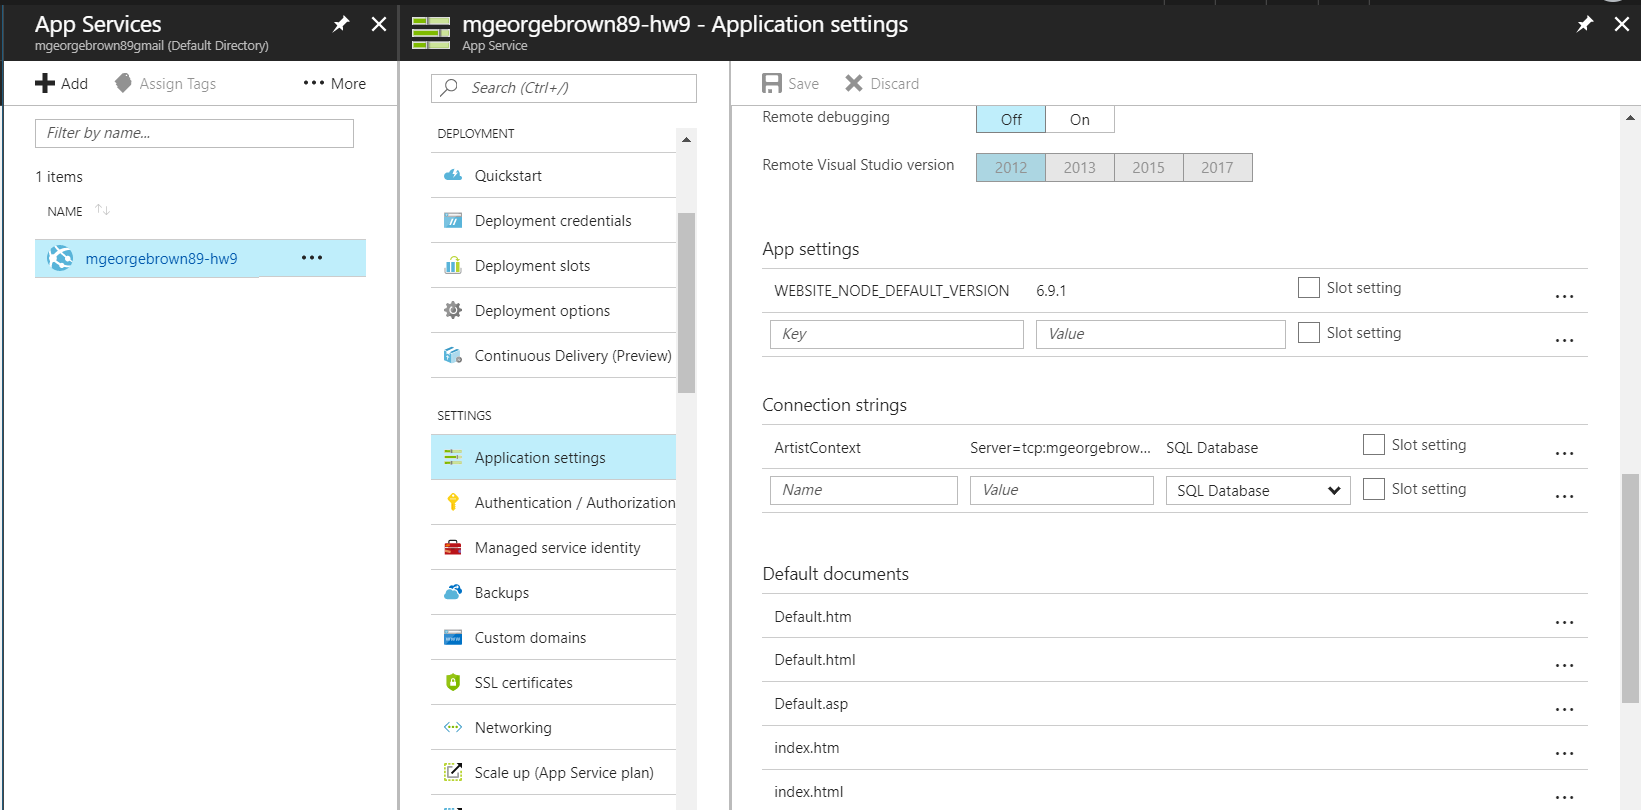This screenshot has width=1641, height=810.
Task: Click the 6.9.1 node version value
Action: (1051, 291)
